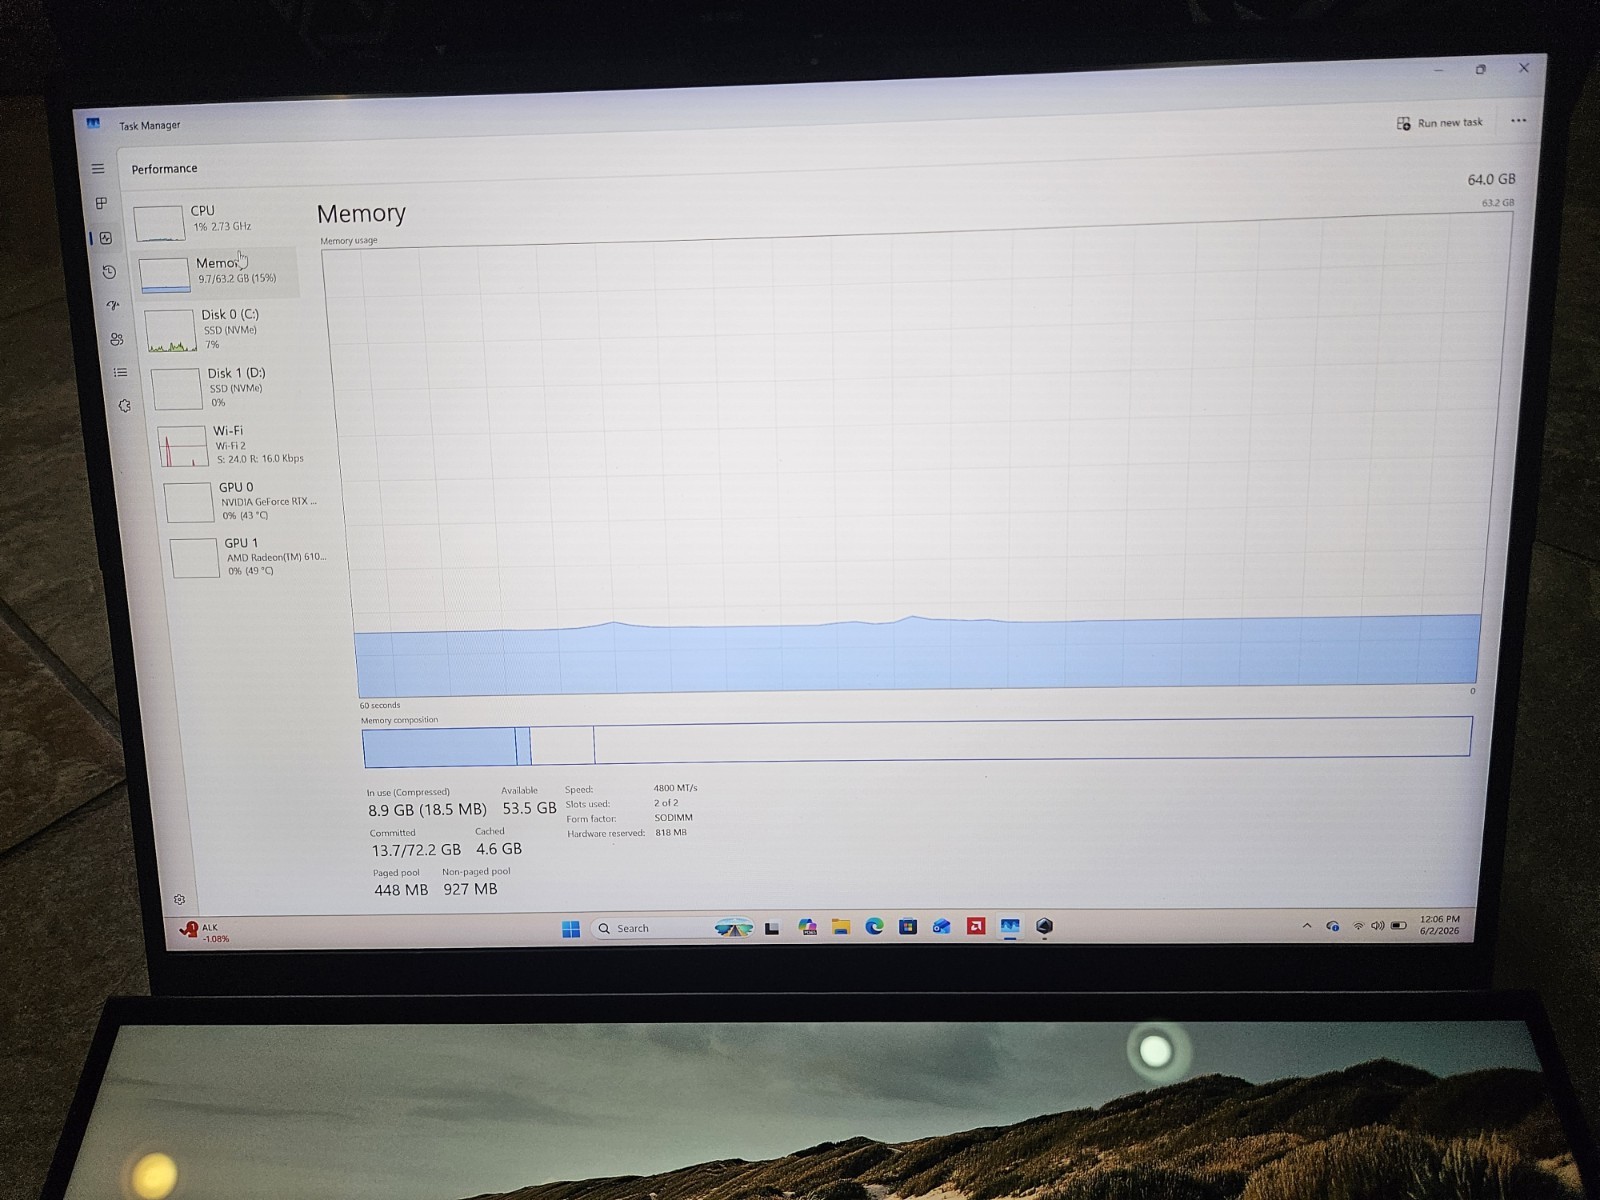Viewport: 1600px width, 1200px height.
Task: Click the volume speaker tray icon
Action: click(1377, 925)
